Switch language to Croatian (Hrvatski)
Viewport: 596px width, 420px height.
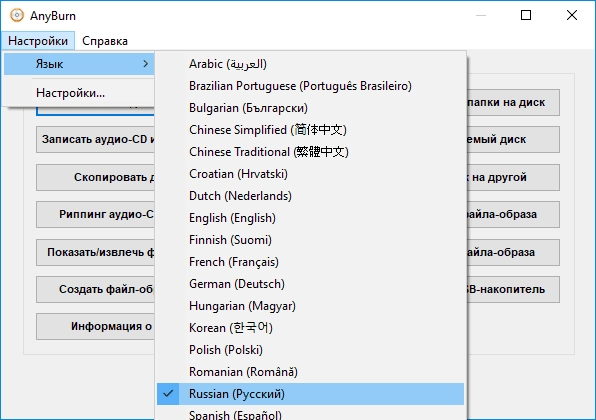310,174
